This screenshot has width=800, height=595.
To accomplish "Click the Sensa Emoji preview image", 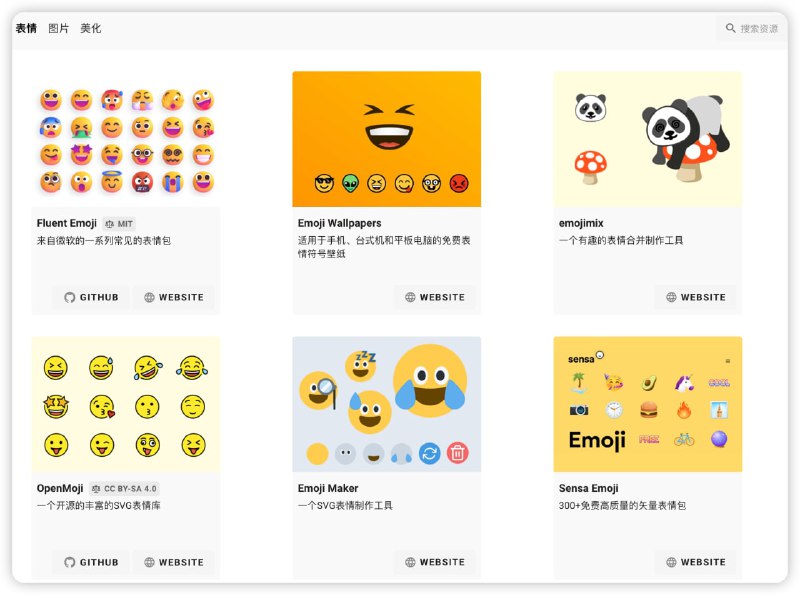I will coord(648,404).
